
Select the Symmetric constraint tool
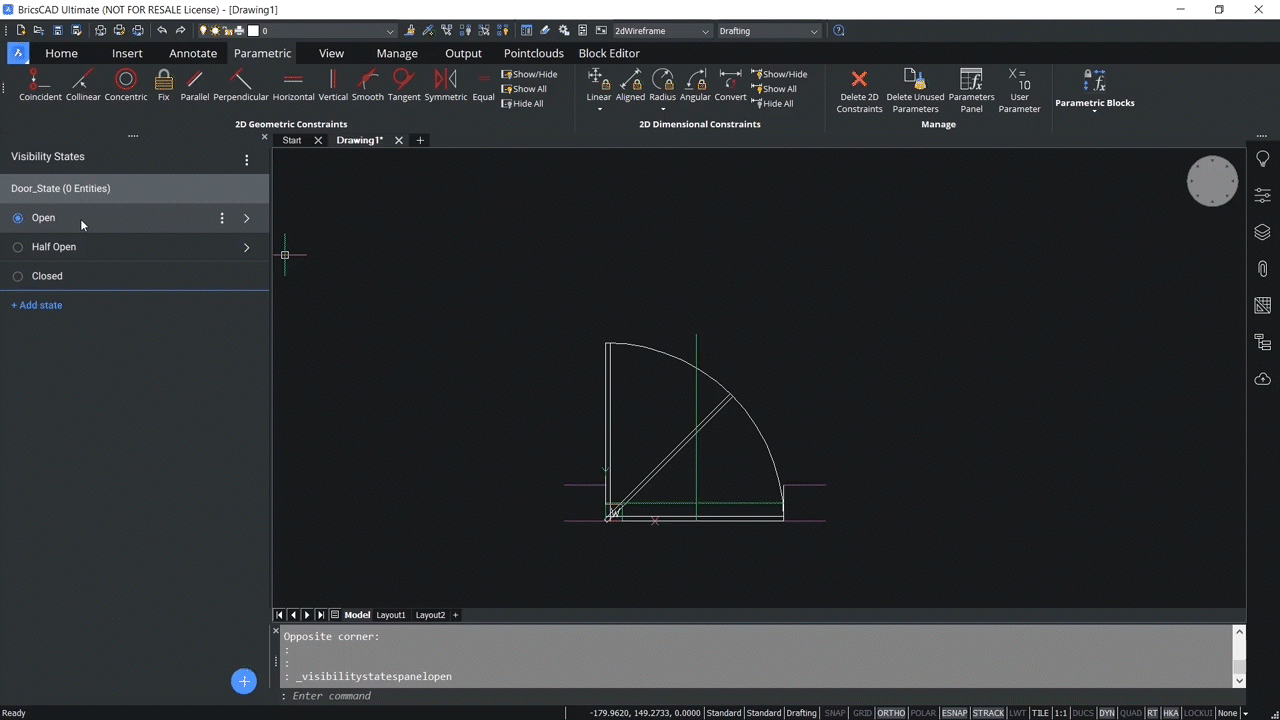pos(446,85)
